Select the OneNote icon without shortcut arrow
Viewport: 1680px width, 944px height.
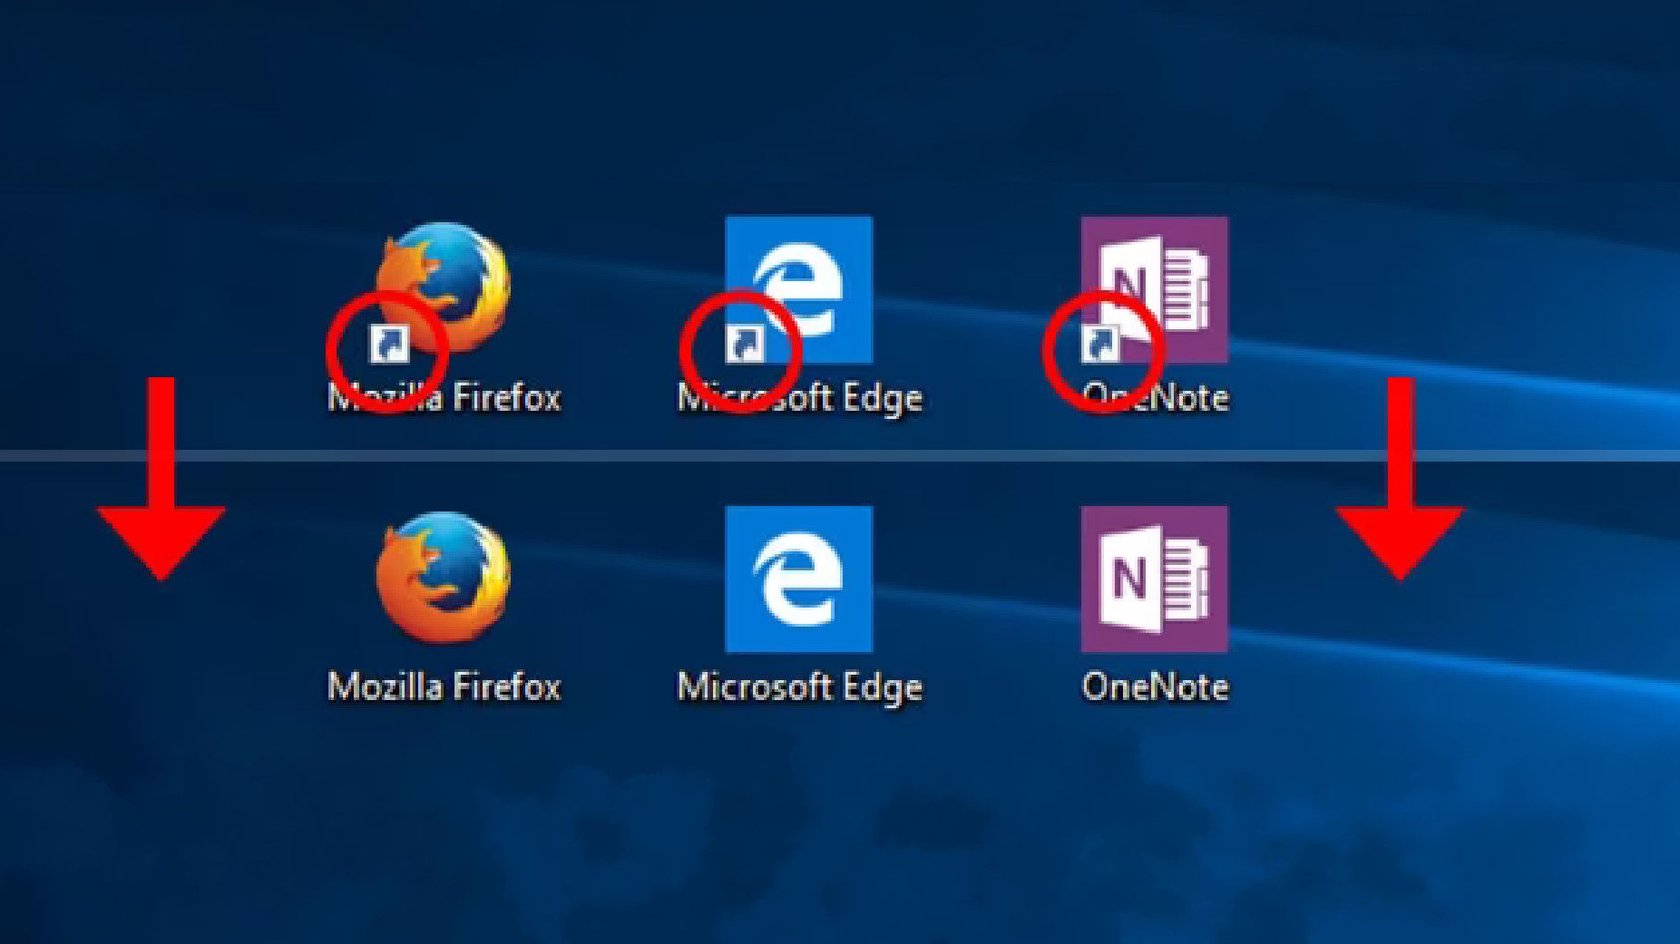point(1154,579)
